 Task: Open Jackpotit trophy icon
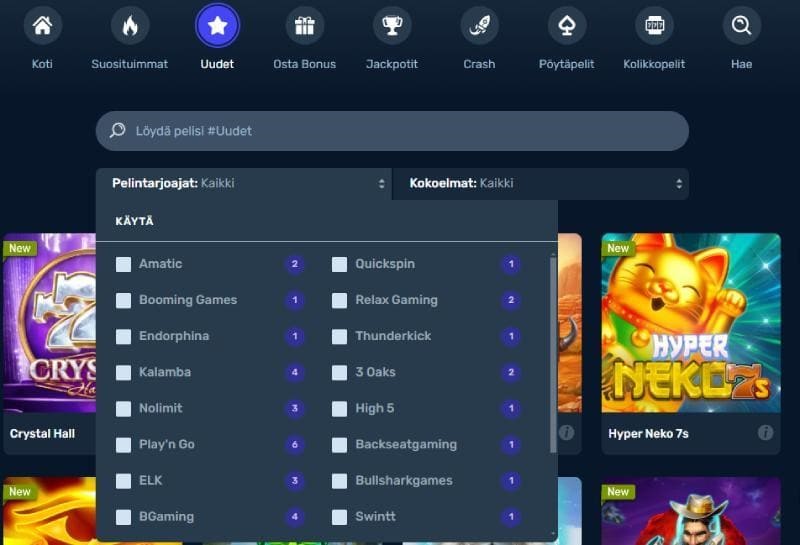(392, 25)
